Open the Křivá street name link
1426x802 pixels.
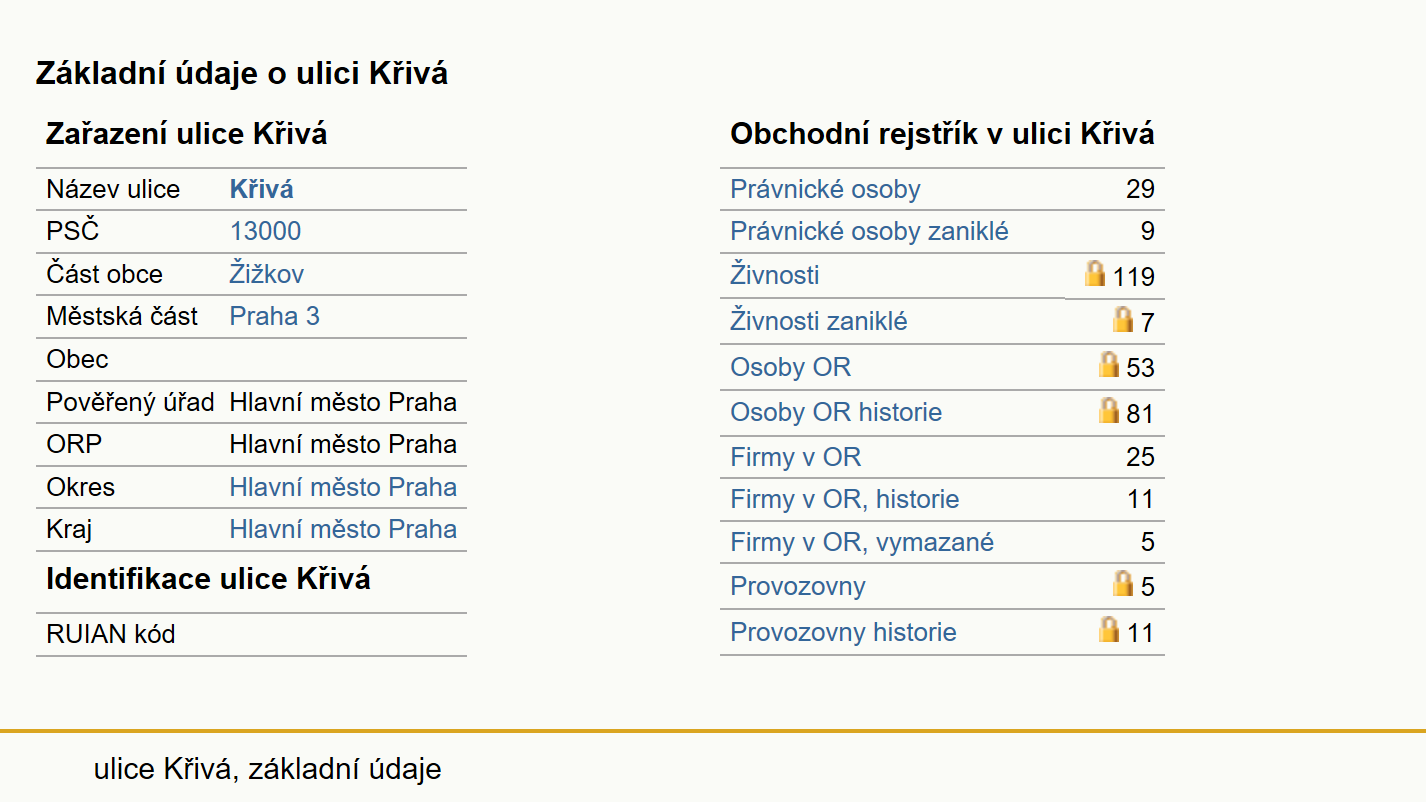tap(262, 189)
